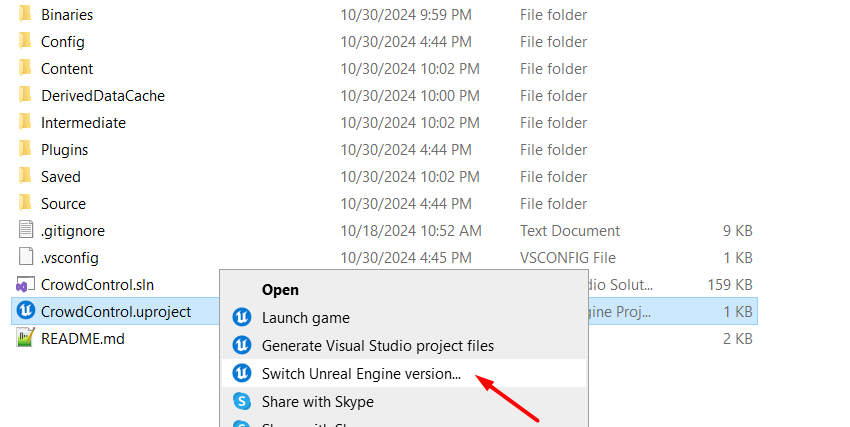The height and width of the screenshot is (427, 850).
Task: Select the Content folder name
Action: [67, 69]
